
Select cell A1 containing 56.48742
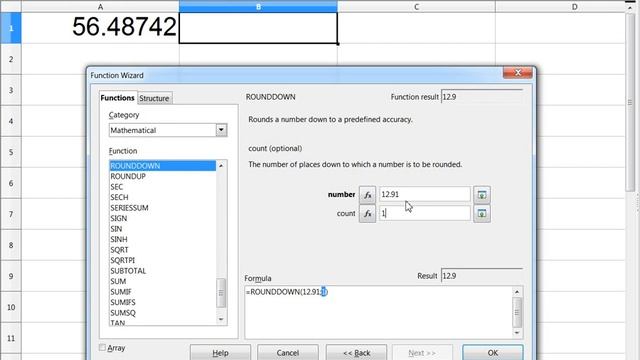click(x=100, y=28)
